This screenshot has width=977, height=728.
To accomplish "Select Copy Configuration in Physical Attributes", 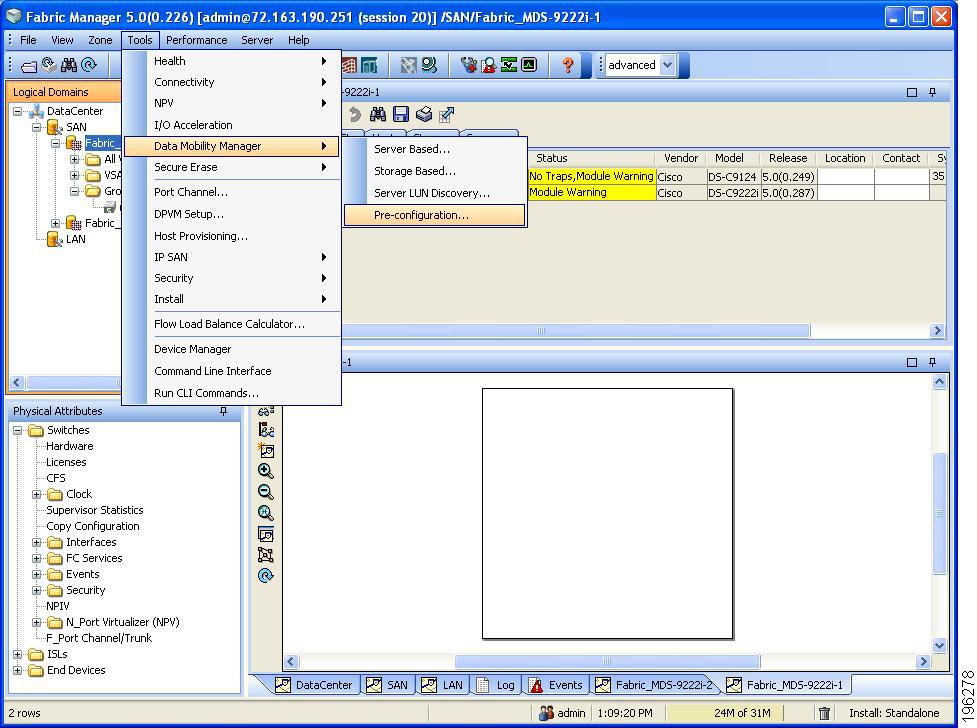I will (x=93, y=526).
